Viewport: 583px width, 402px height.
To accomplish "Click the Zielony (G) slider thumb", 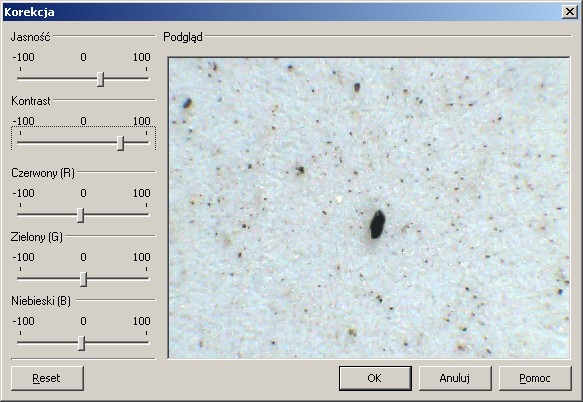I will pyautogui.click(x=84, y=279).
